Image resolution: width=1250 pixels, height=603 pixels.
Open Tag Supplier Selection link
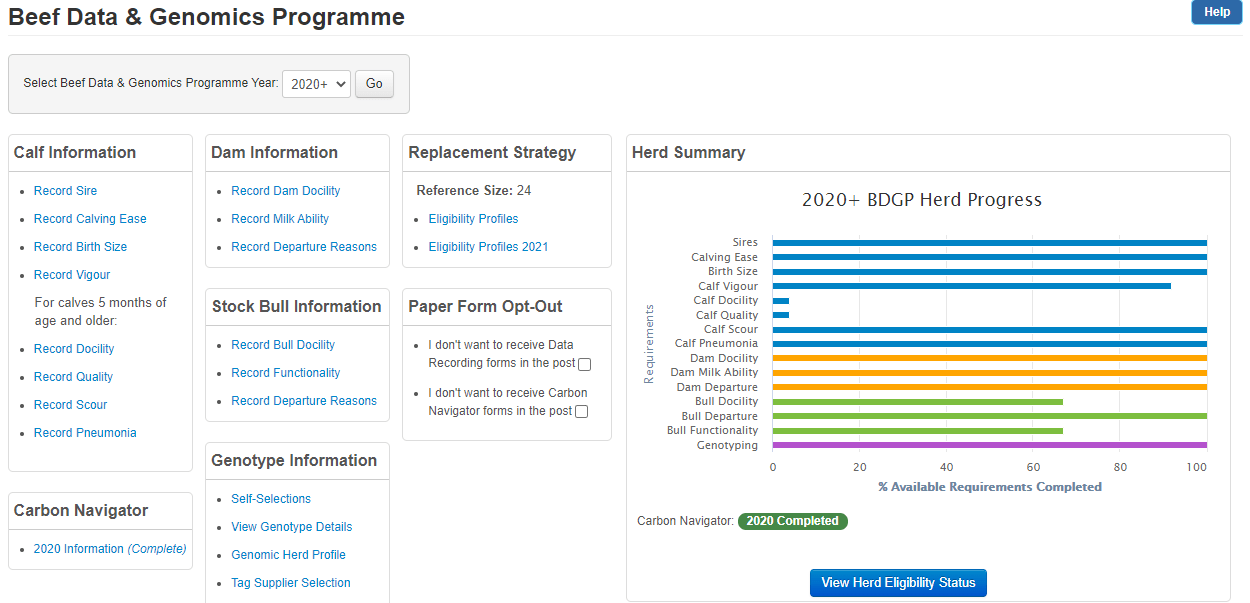click(290, 583)
